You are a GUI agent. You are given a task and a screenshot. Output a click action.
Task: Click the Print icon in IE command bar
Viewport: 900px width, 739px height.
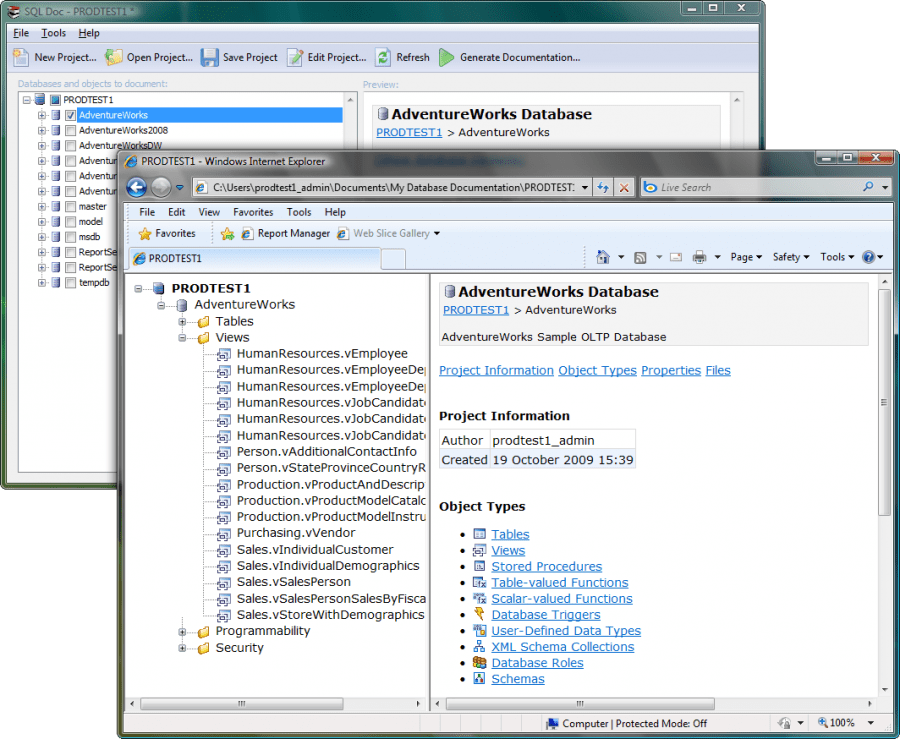click(699, 257)
